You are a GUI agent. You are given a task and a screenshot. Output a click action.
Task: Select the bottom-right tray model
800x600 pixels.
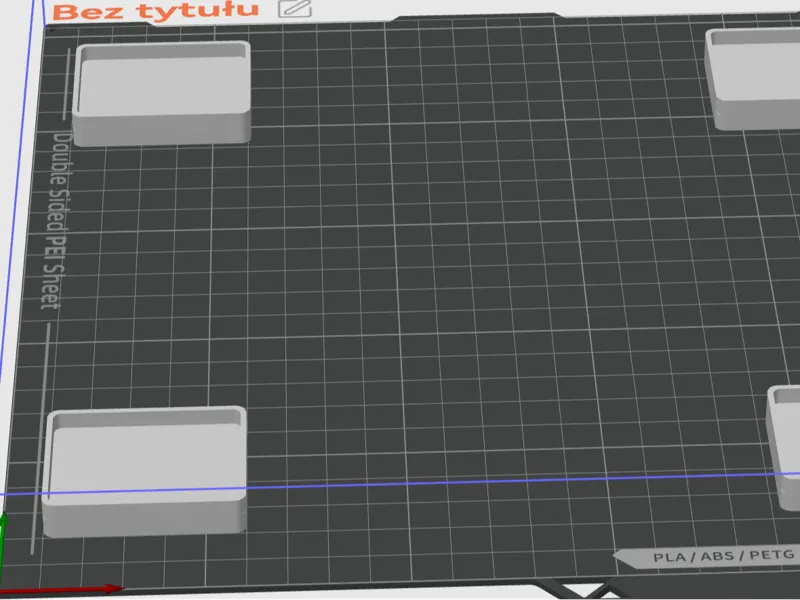point(784,447)
